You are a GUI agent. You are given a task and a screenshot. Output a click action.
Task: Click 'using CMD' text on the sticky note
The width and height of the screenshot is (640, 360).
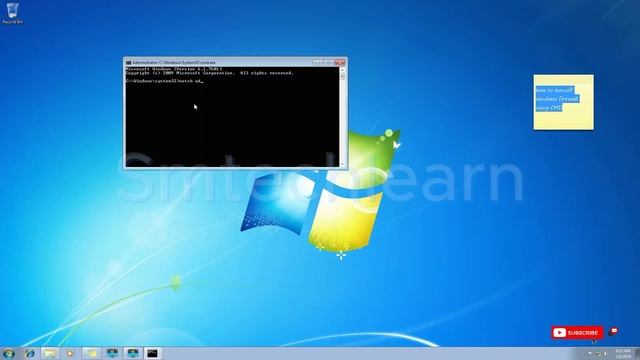point(549,108)
